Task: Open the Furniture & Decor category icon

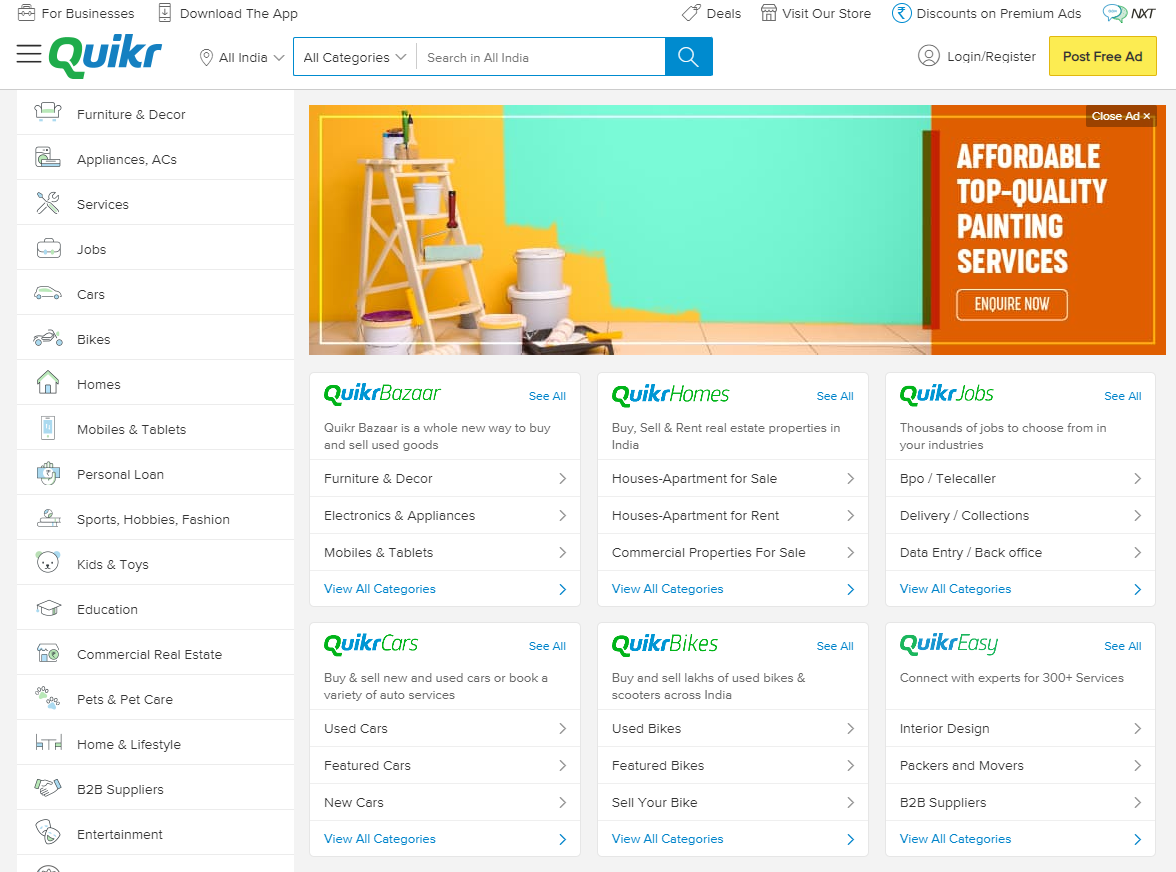Action: (48, 113)
